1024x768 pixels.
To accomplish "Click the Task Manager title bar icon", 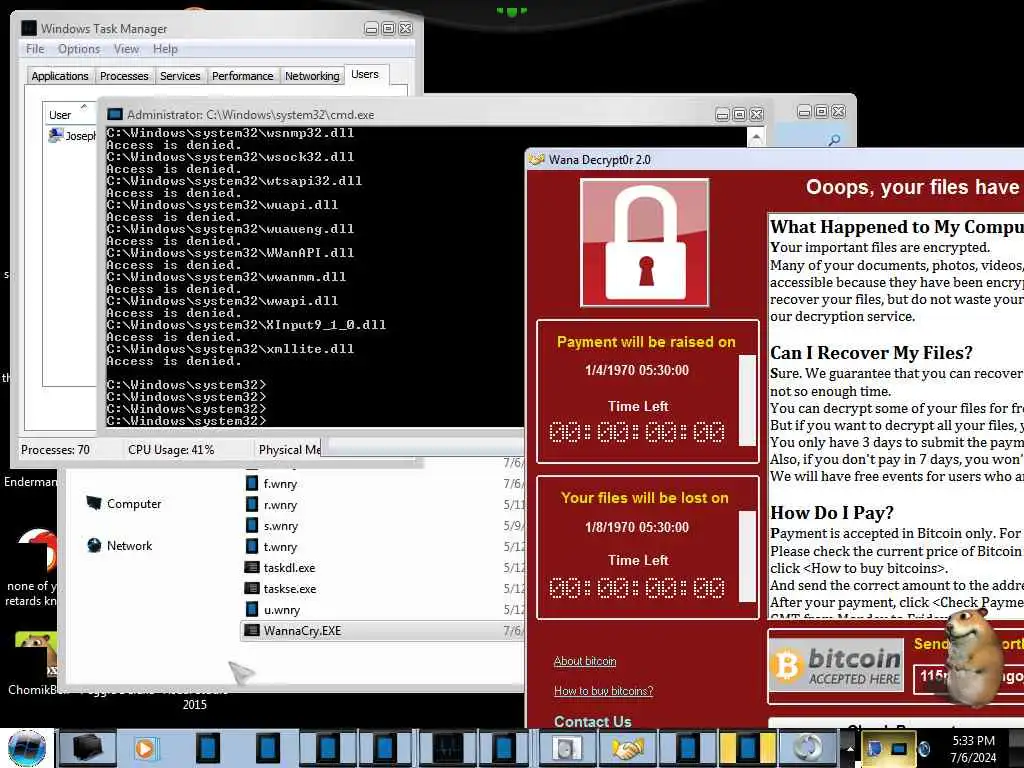I will 29,28.
